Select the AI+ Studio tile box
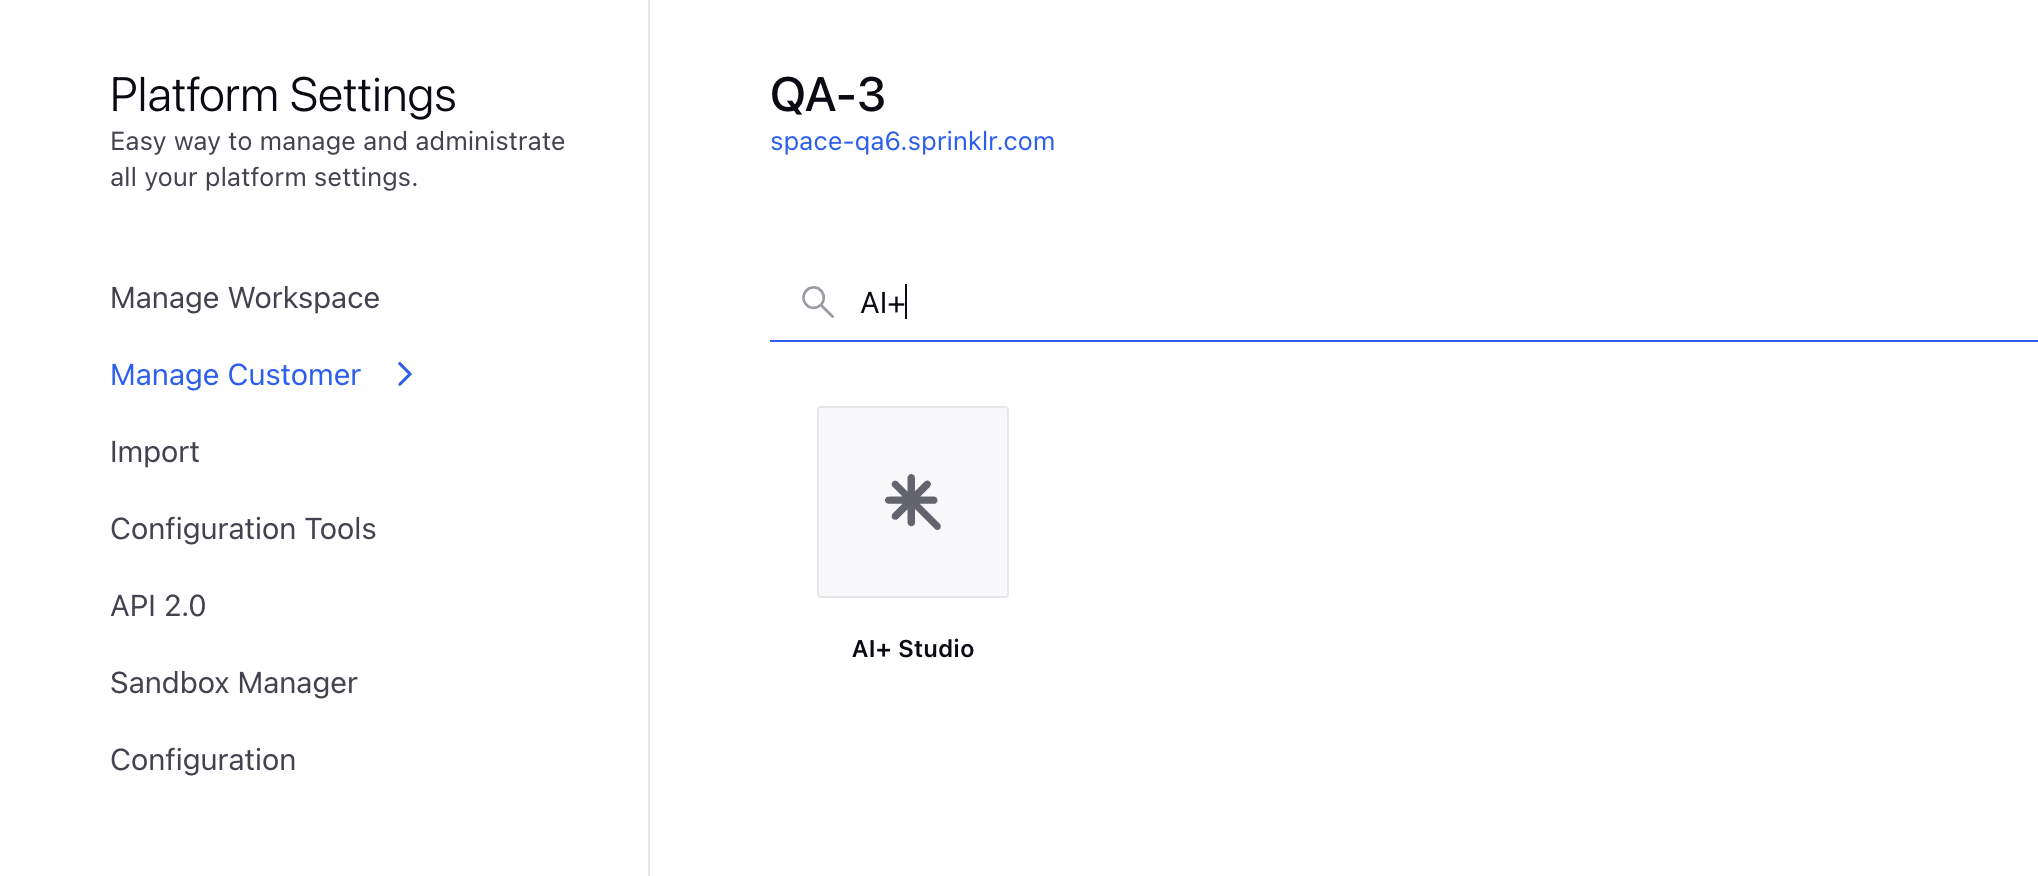Viewport: 2038px width, 876px height. [913, 502]
